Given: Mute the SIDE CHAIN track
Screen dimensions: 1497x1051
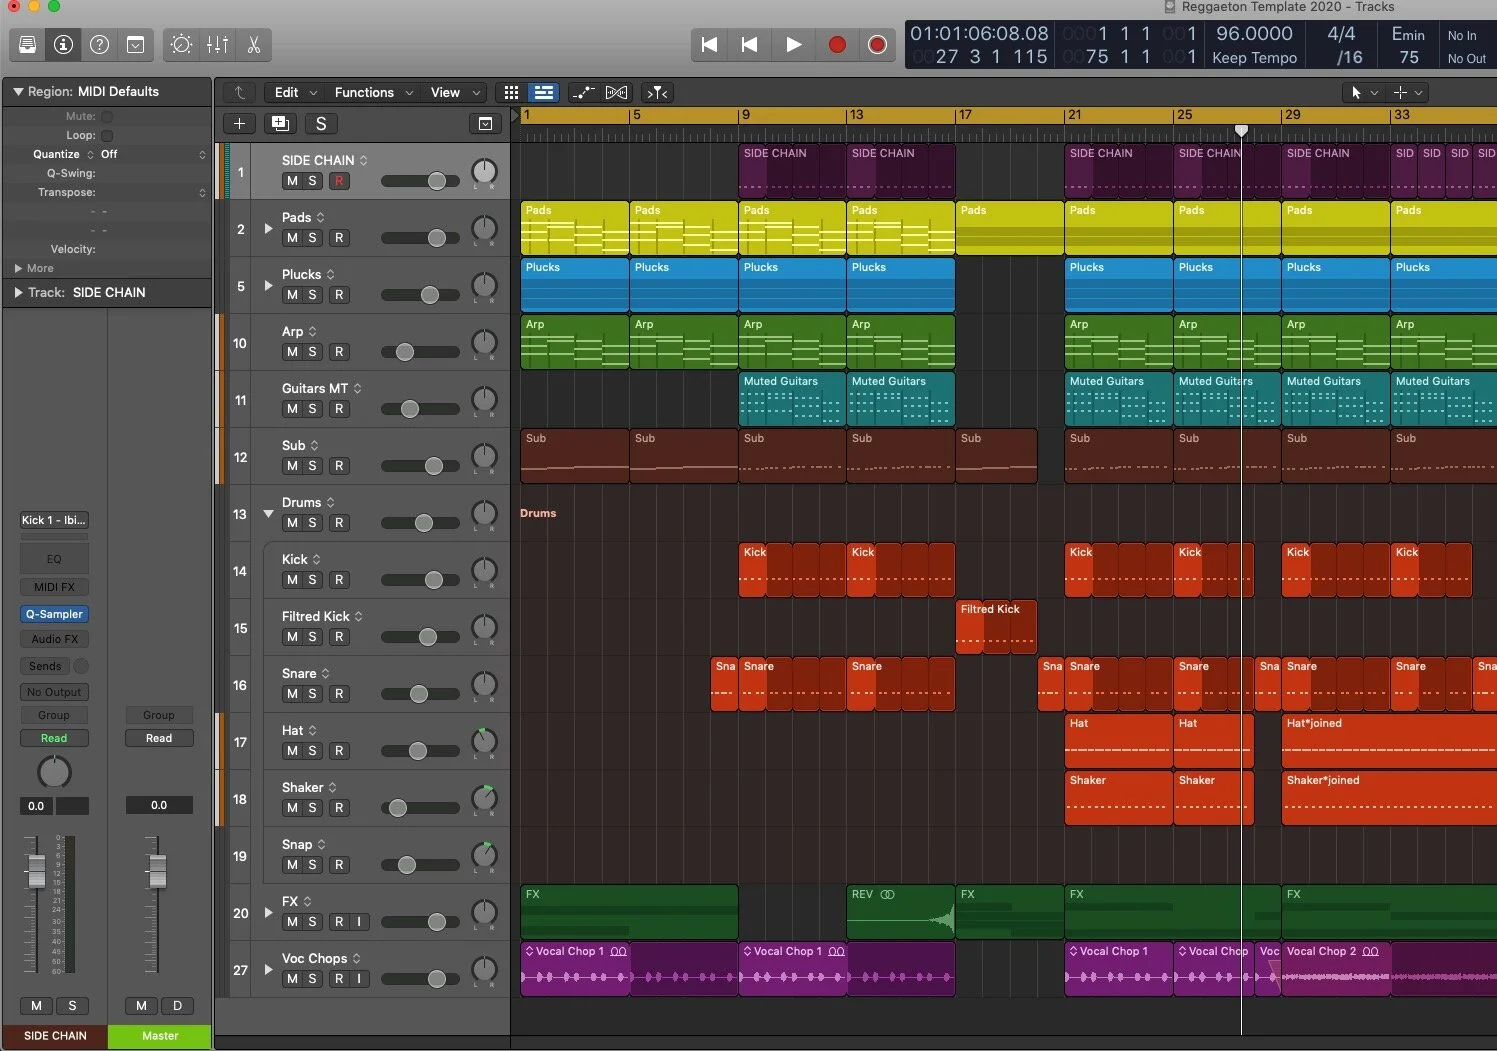Looking at the screenshot, I should 292,181.
